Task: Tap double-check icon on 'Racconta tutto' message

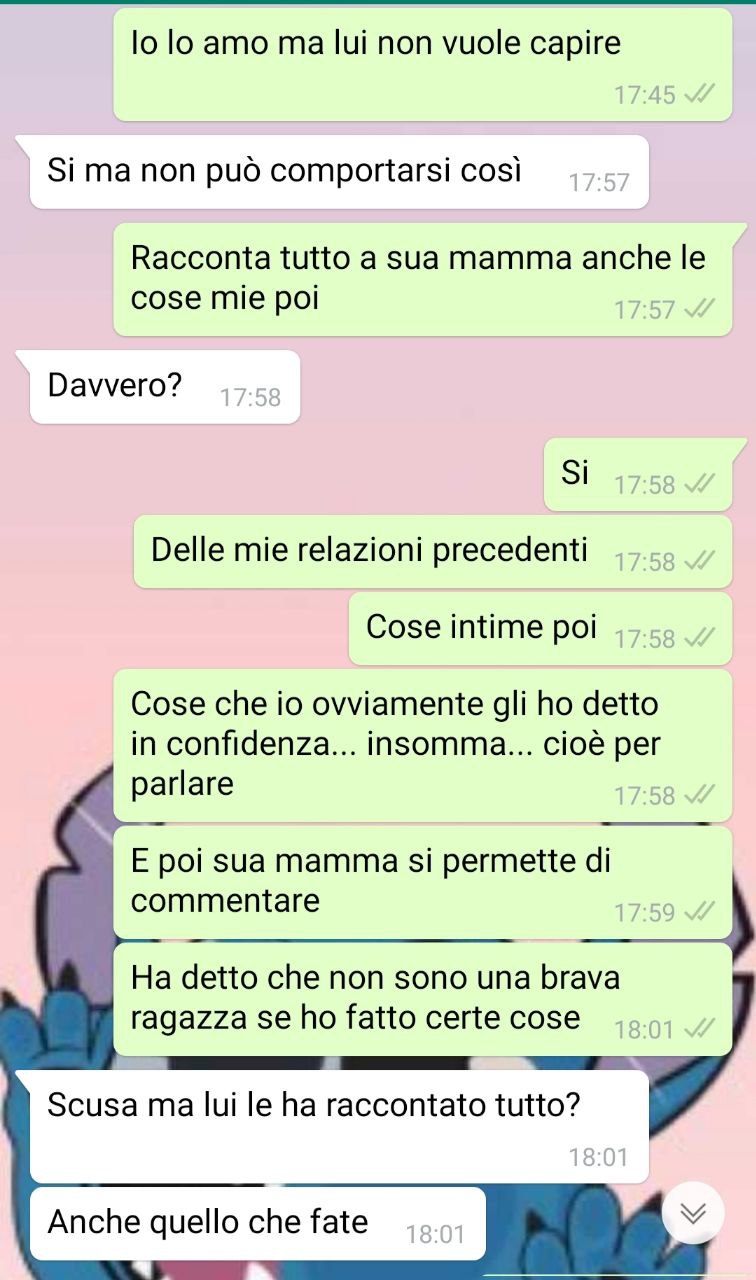Action: tap(701, 310)
